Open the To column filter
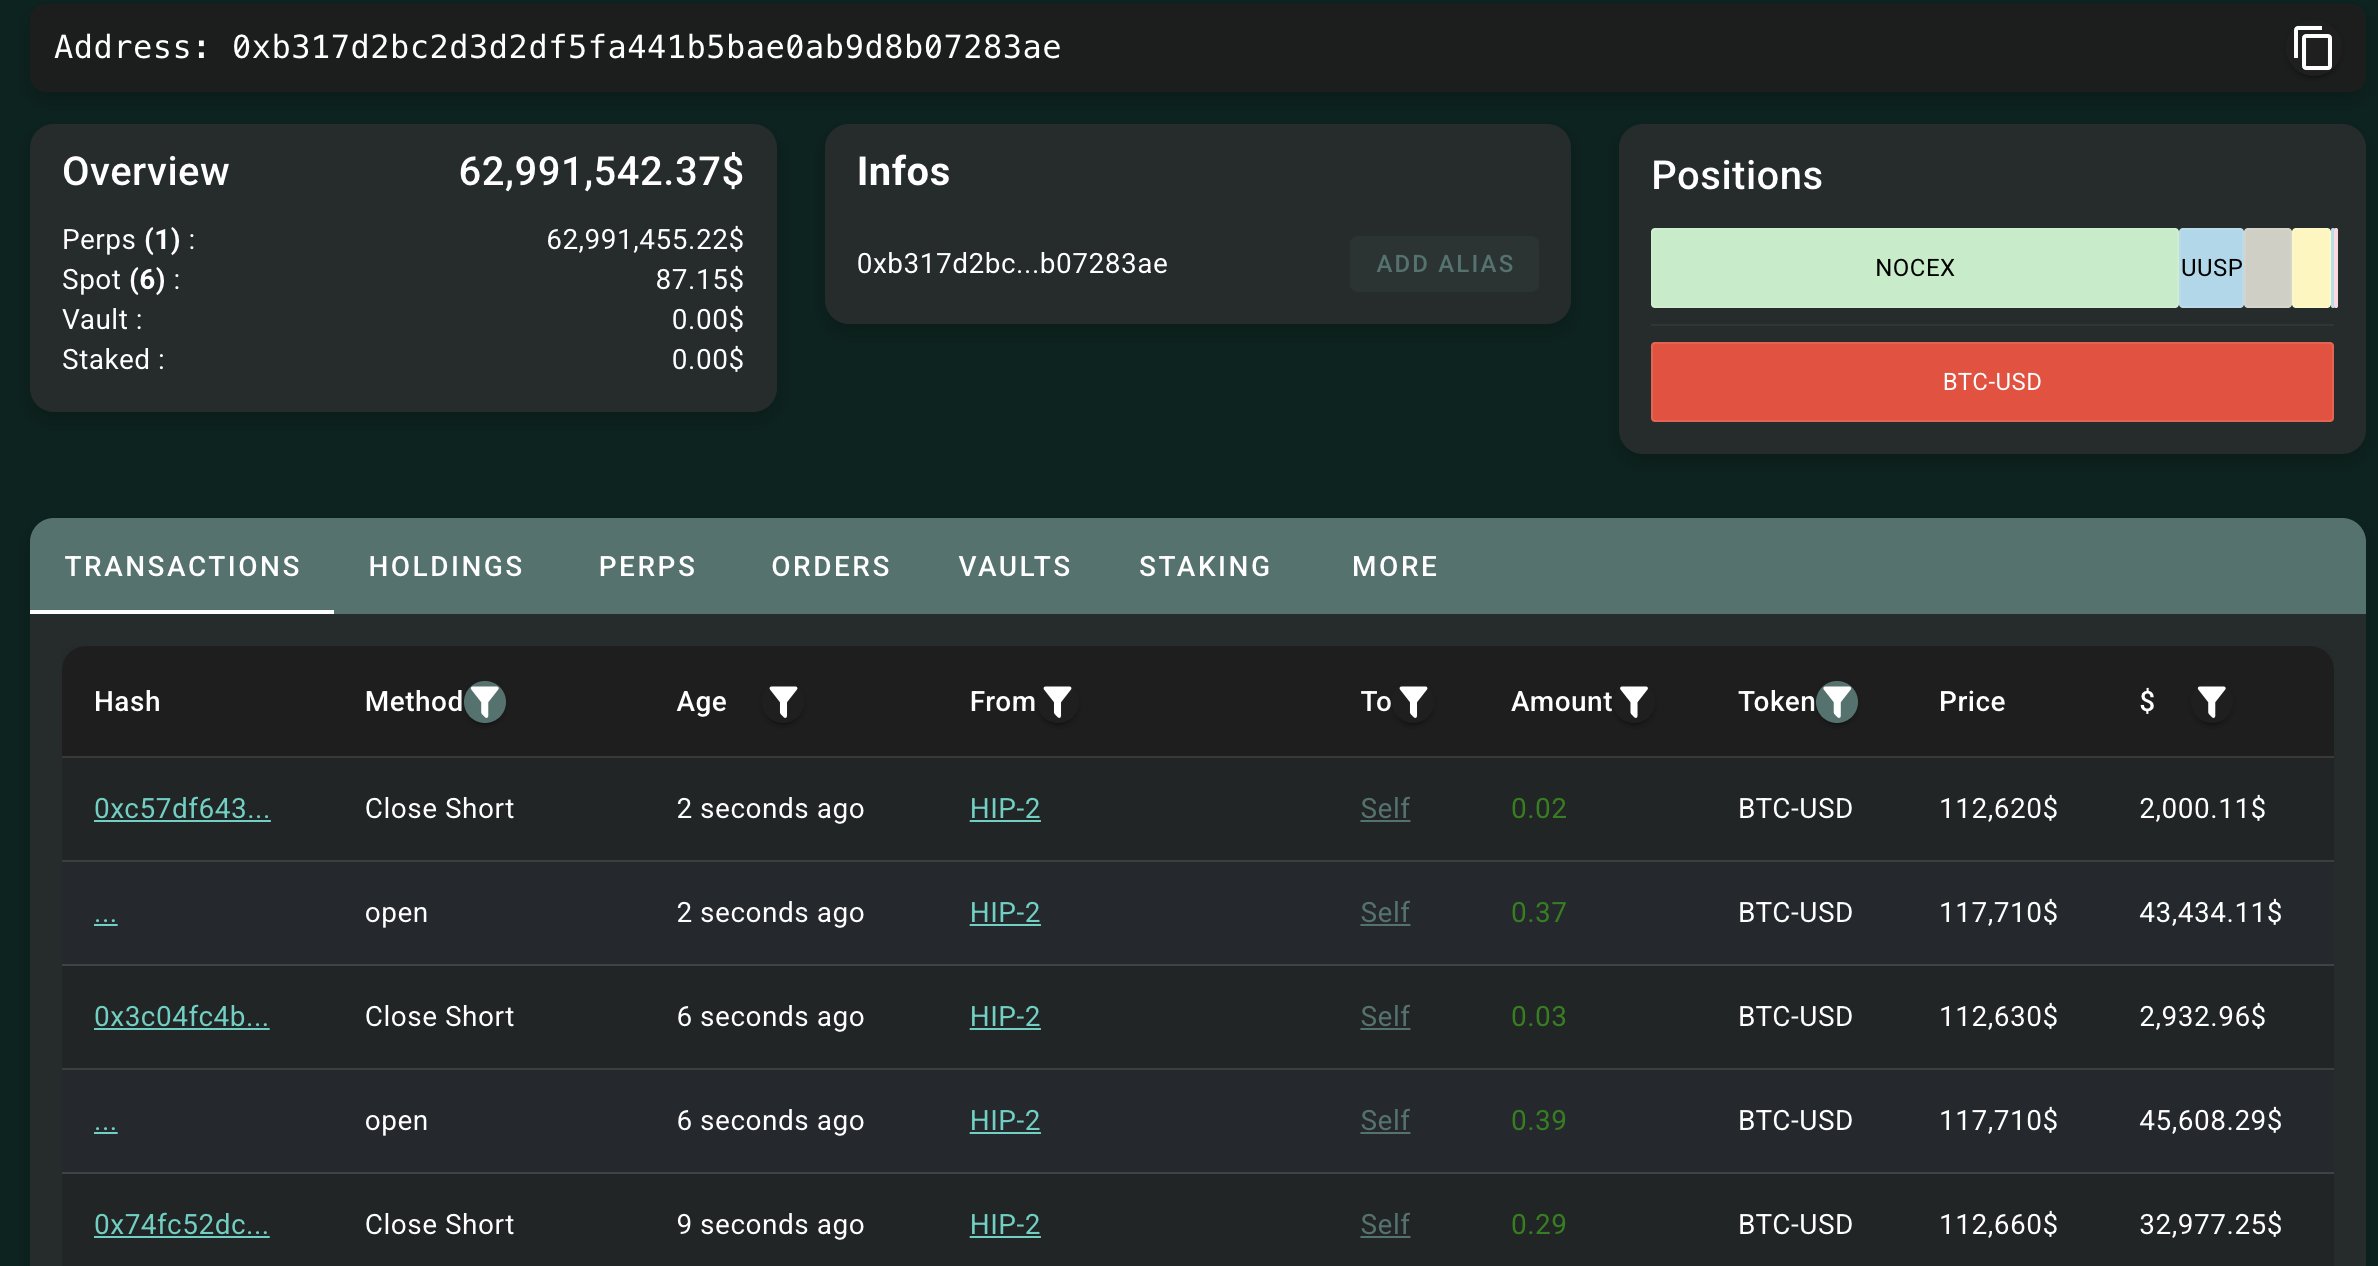This screenshot has width=2378, height=1266. 1413,702
